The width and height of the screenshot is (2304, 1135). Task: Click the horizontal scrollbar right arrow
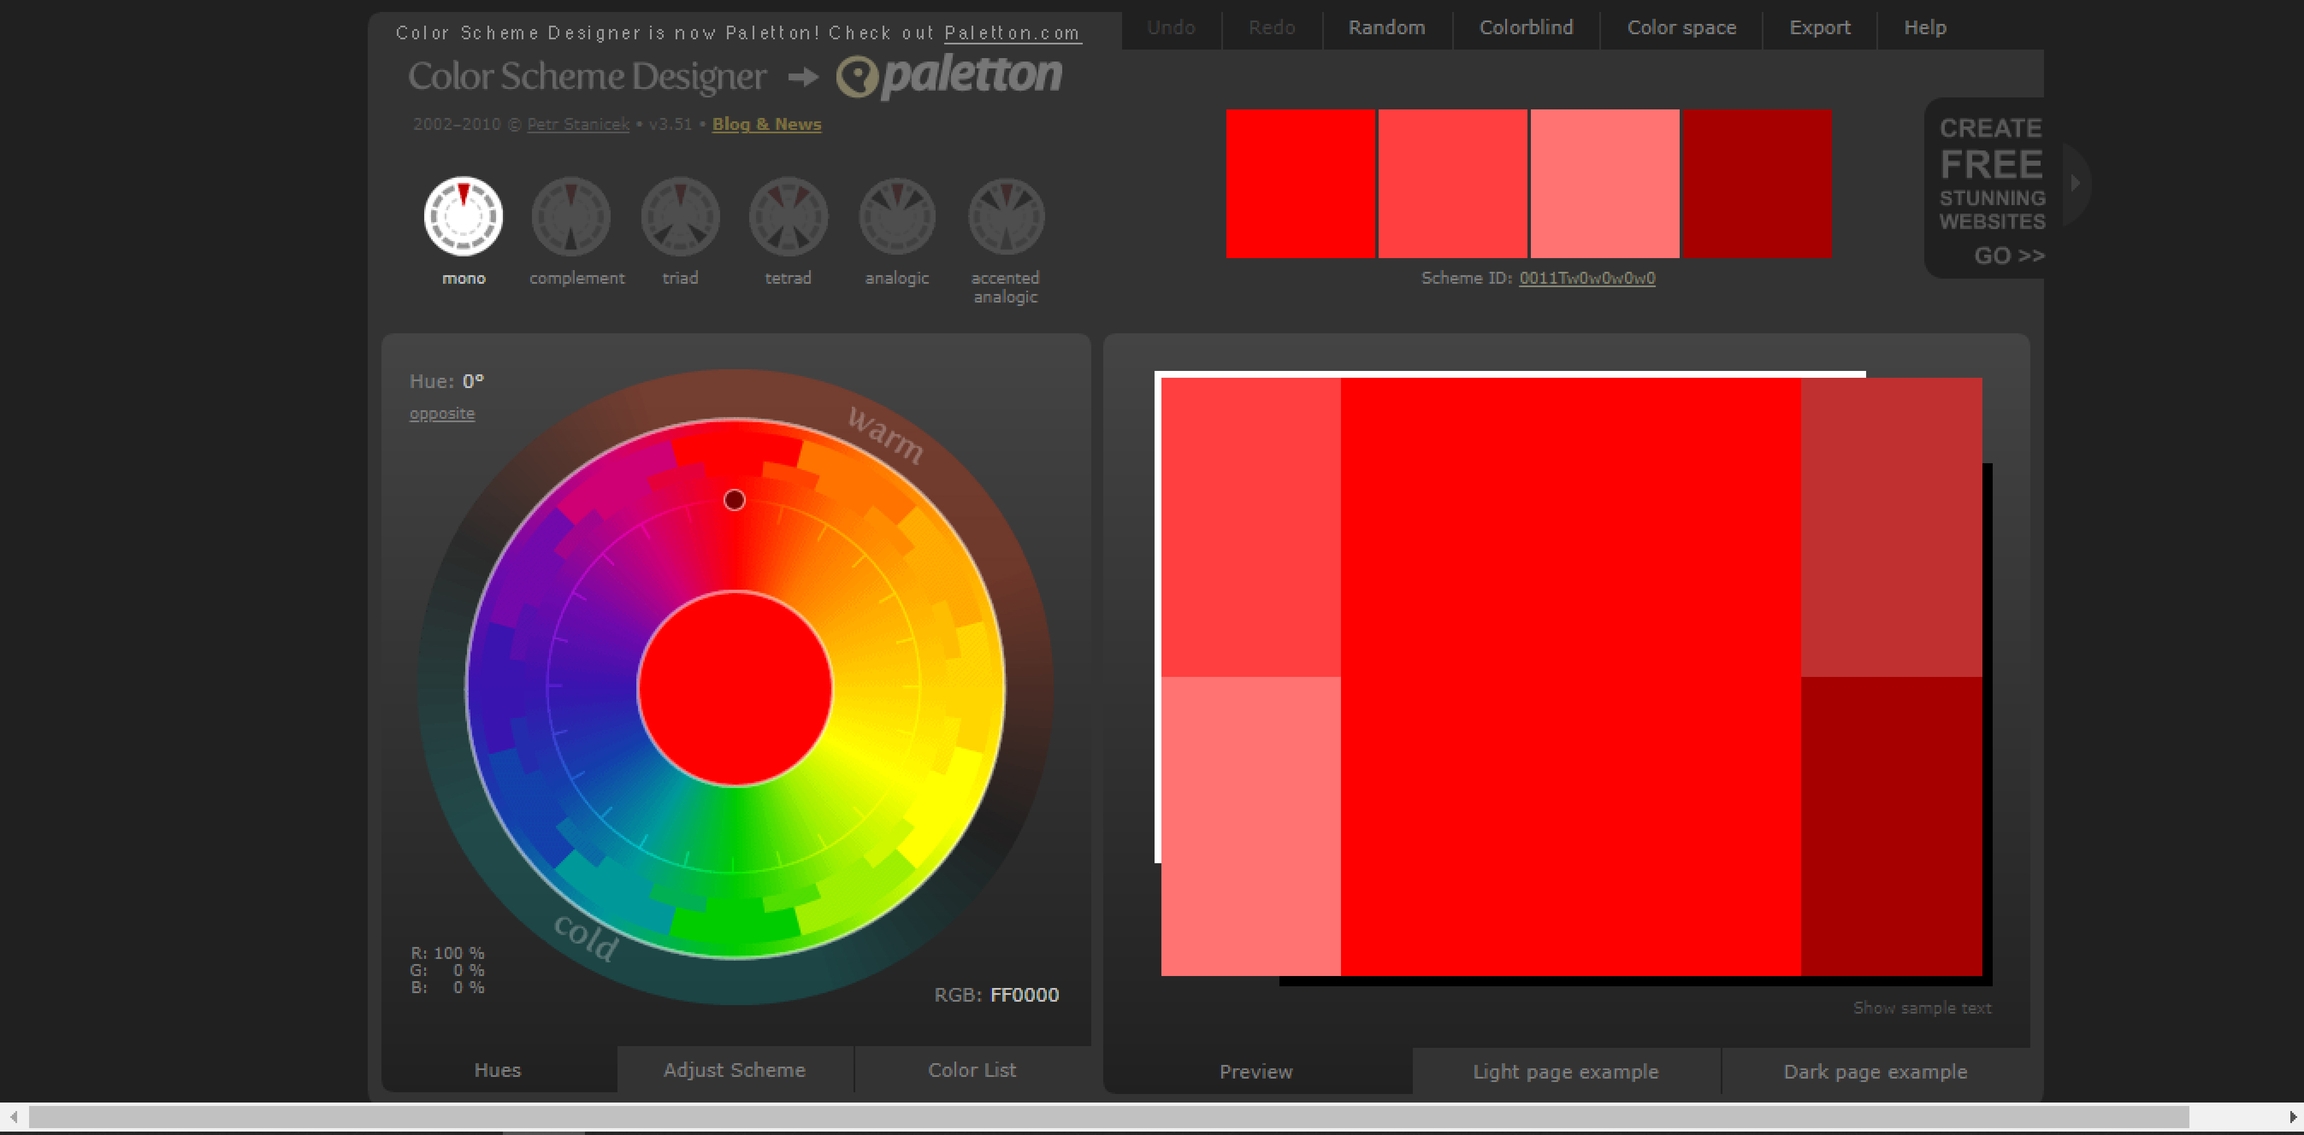(2292, 1116)
